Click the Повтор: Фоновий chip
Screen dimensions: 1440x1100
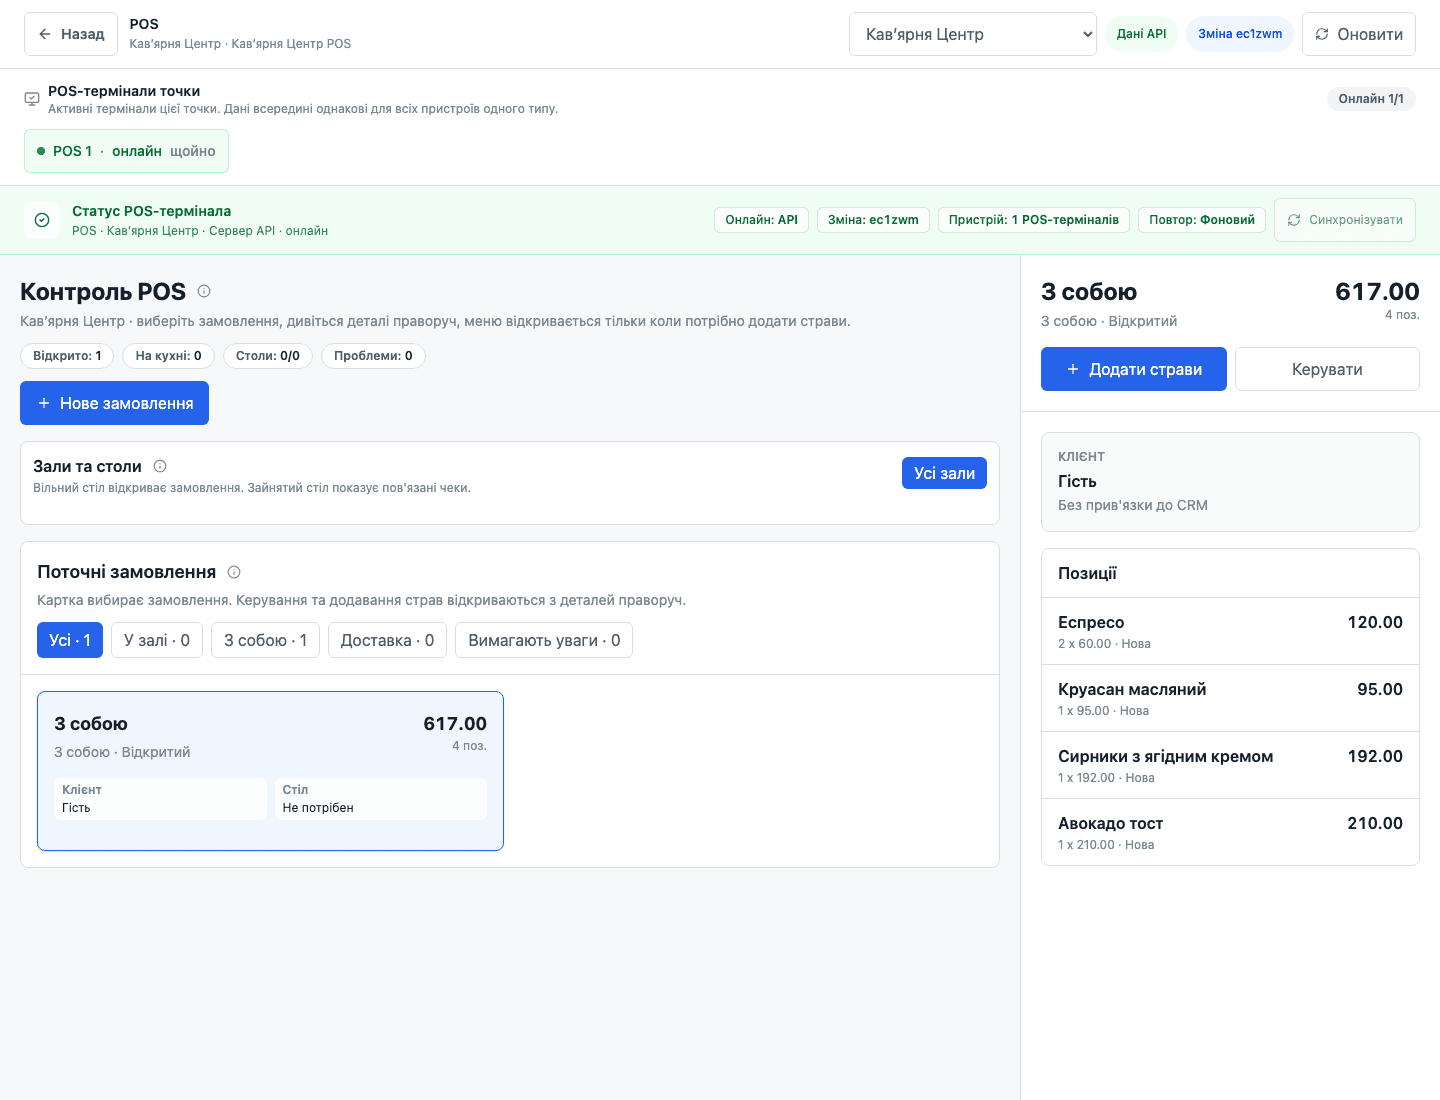[1202, 220]
